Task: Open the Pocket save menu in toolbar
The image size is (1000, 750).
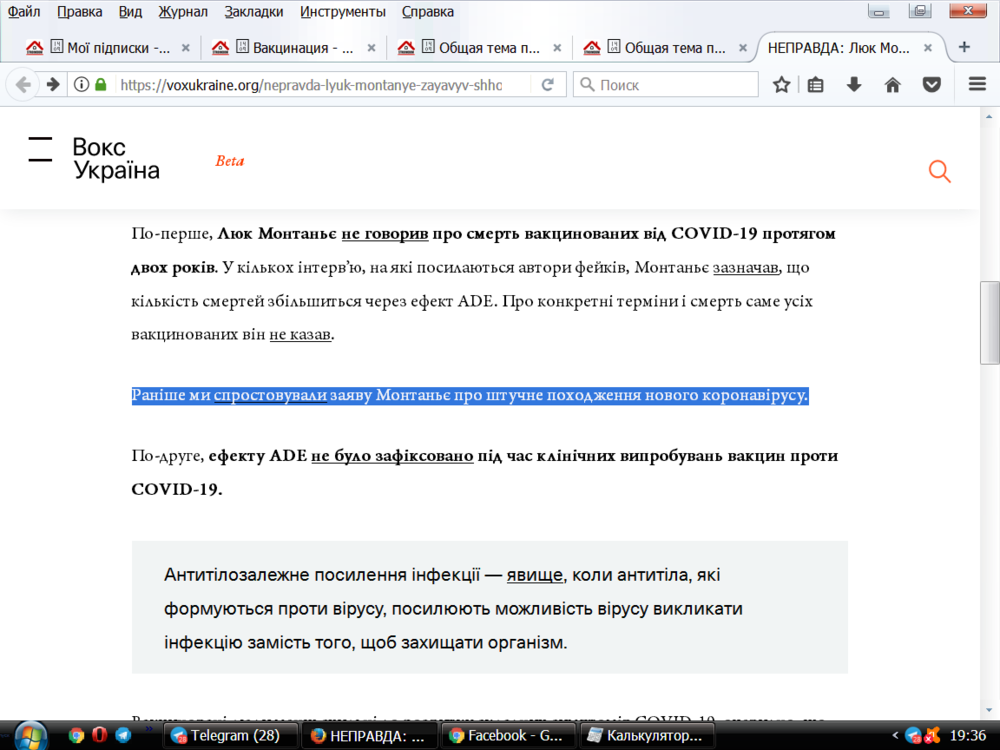Action: click(931, 84)
